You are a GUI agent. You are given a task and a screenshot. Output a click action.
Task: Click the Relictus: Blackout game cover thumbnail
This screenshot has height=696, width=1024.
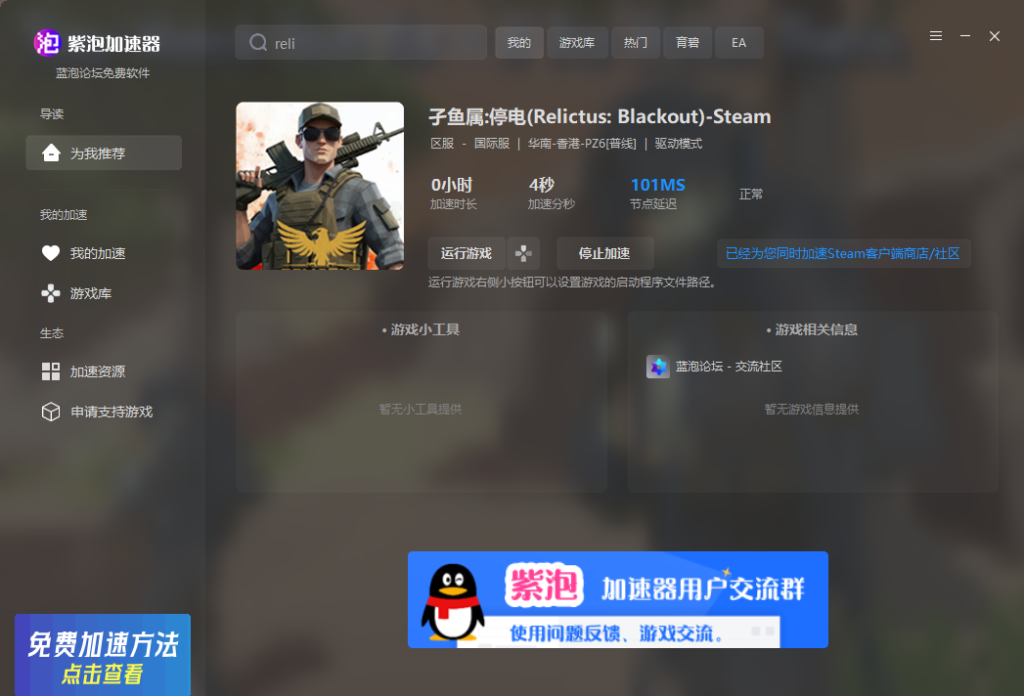tap(320, 185)
